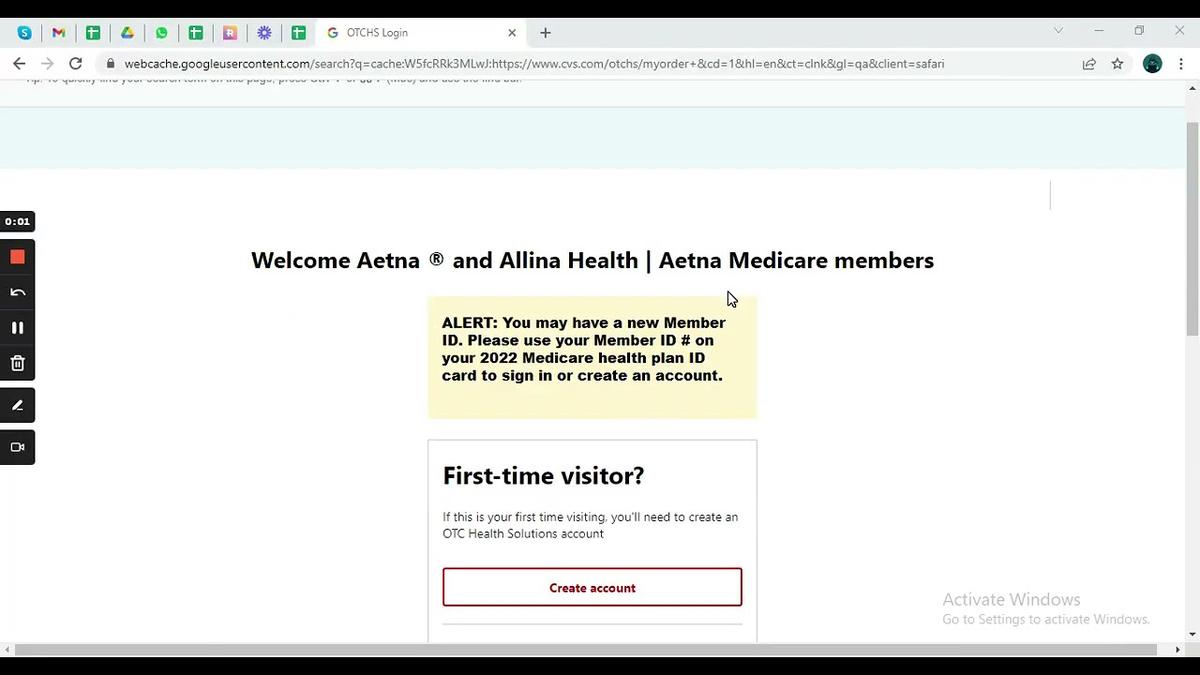Screen dimensions: 1200x675
Task: Close the OTCHS Login tab
Action: (512, 33)
